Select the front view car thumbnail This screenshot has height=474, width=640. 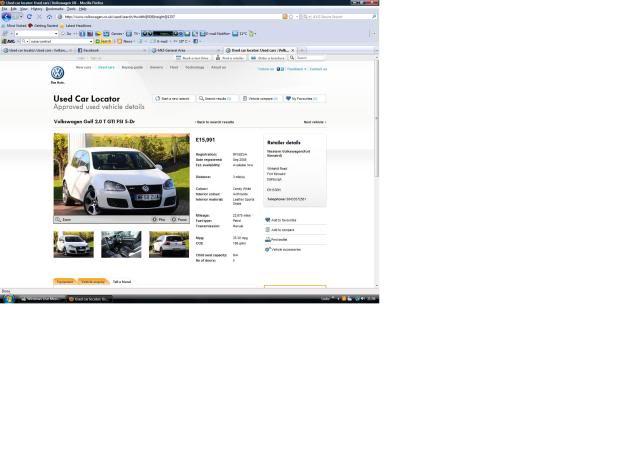click(x=73, y=245)
